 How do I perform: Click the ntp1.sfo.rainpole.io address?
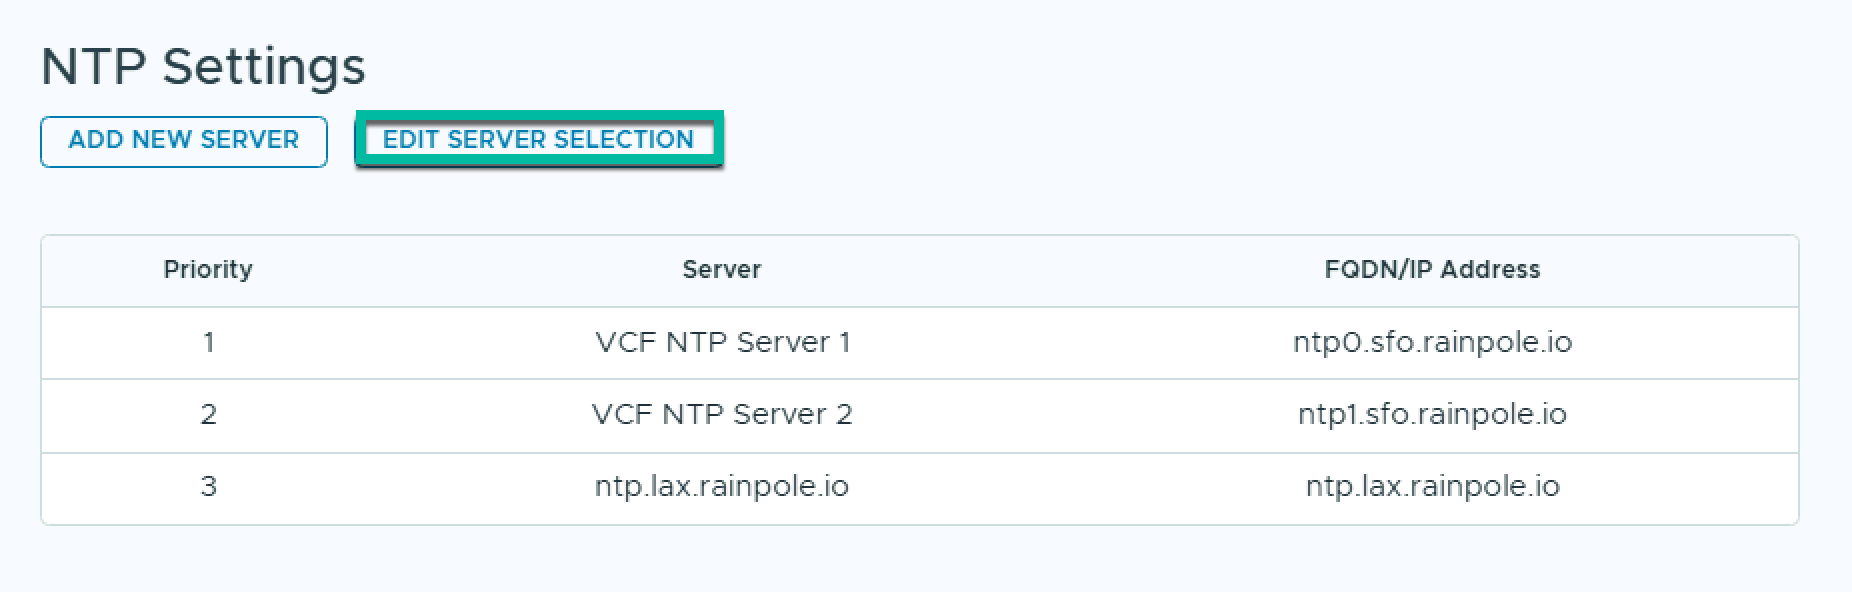click(x=1432, y=415)
